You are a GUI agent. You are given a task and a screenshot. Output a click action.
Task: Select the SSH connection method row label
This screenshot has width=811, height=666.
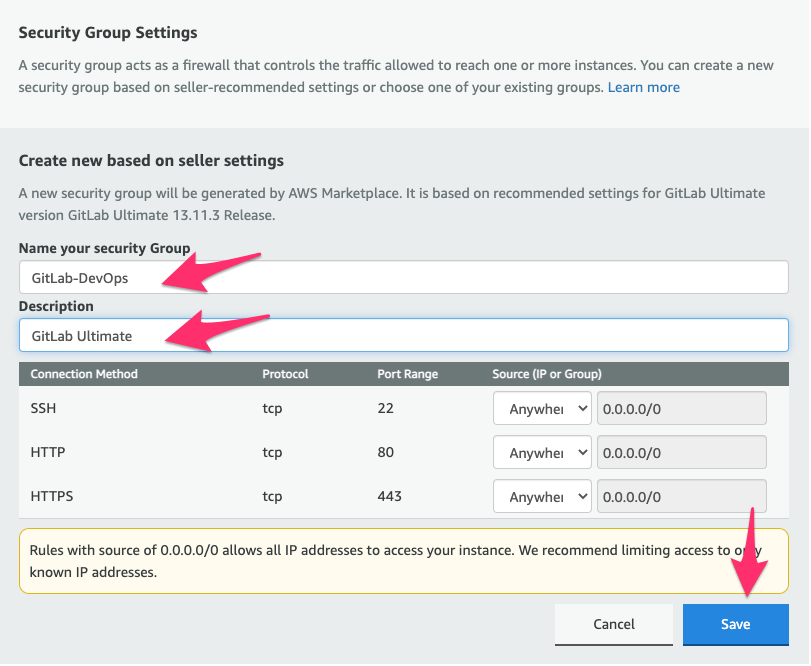[44, 409]
